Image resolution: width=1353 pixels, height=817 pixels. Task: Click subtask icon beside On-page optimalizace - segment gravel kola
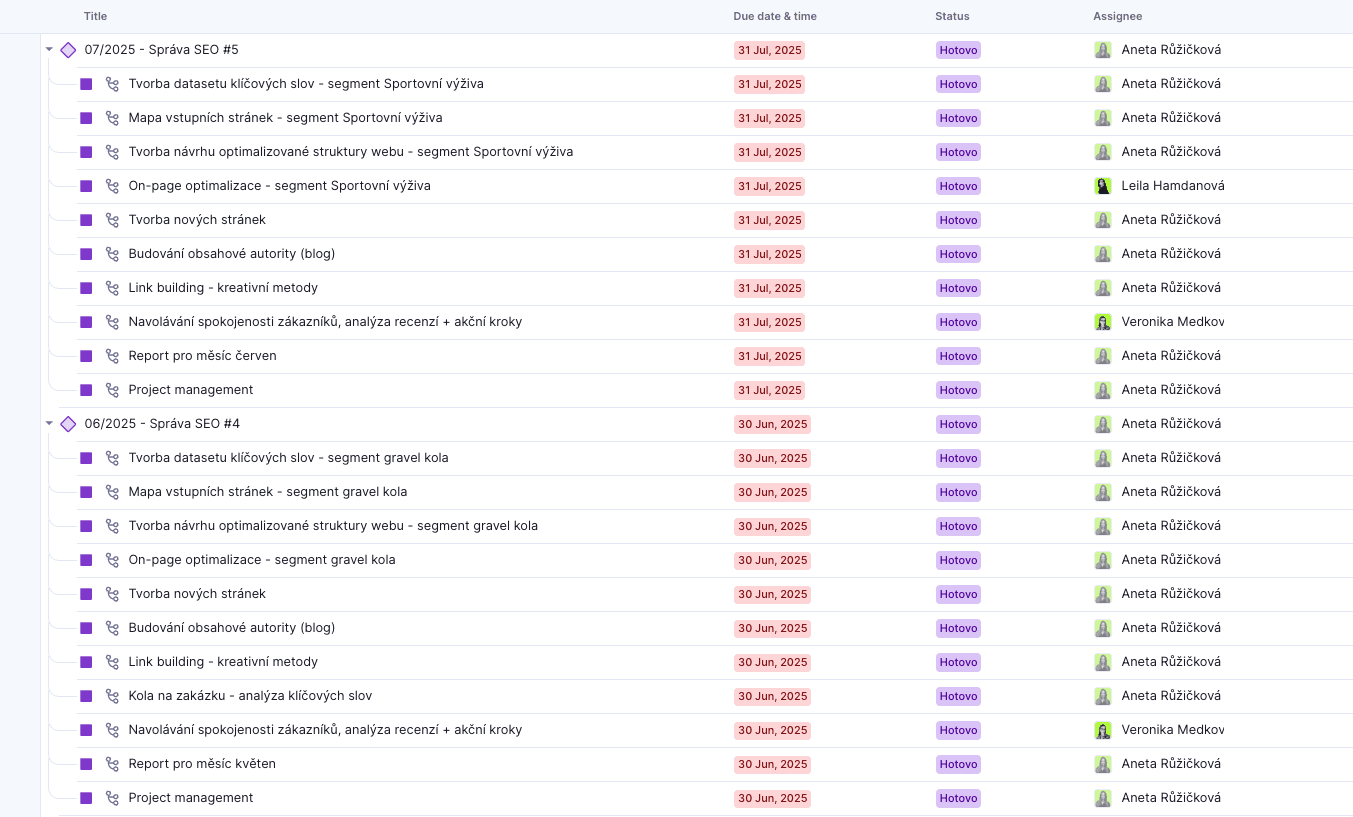click(113, 560)
